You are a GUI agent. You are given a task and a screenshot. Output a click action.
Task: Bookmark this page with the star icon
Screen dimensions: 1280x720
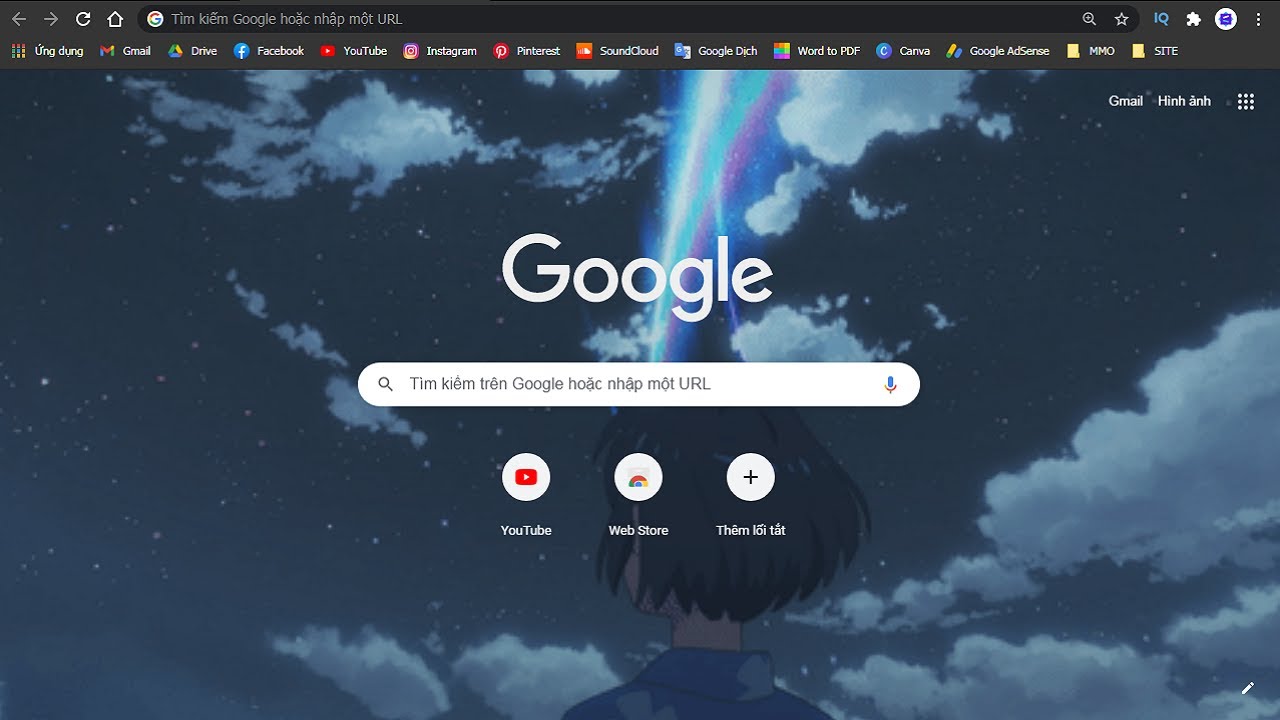[x=1121, y=19]
